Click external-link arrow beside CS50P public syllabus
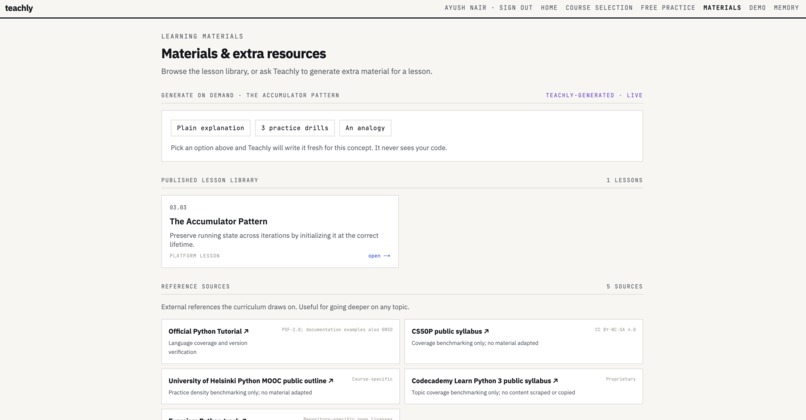This screenshot has width=806, height=420. 486,332
